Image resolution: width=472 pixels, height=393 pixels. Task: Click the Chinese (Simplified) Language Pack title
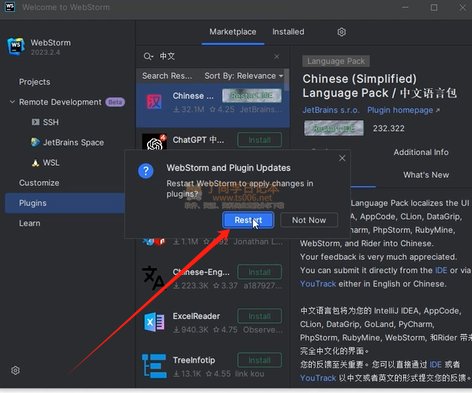coord(379,86)
